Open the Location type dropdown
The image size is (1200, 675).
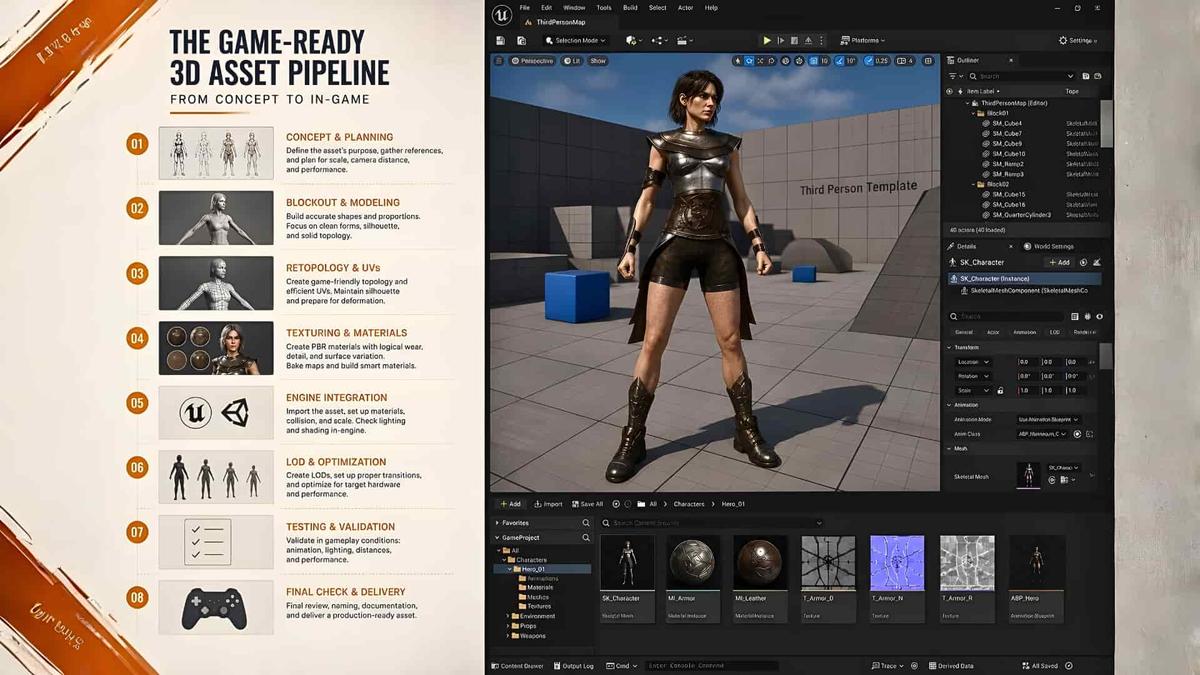(x=973, y=362)
